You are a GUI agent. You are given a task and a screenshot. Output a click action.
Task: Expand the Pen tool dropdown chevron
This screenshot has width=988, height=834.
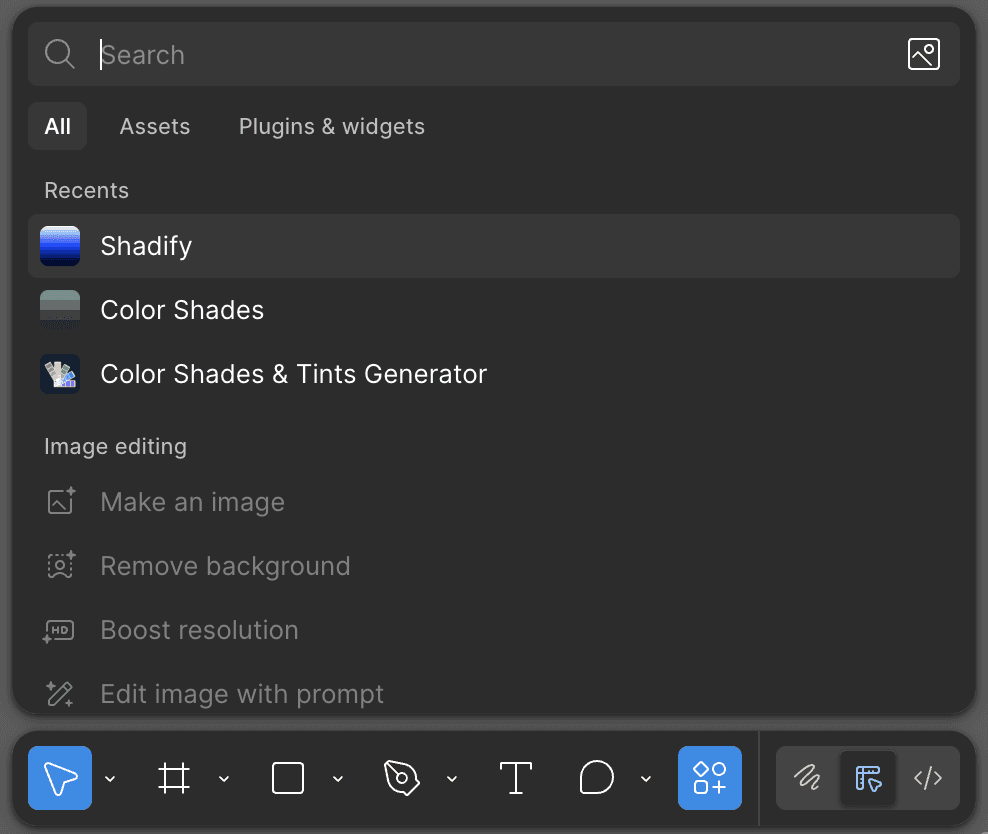click(x=452, y=779)
